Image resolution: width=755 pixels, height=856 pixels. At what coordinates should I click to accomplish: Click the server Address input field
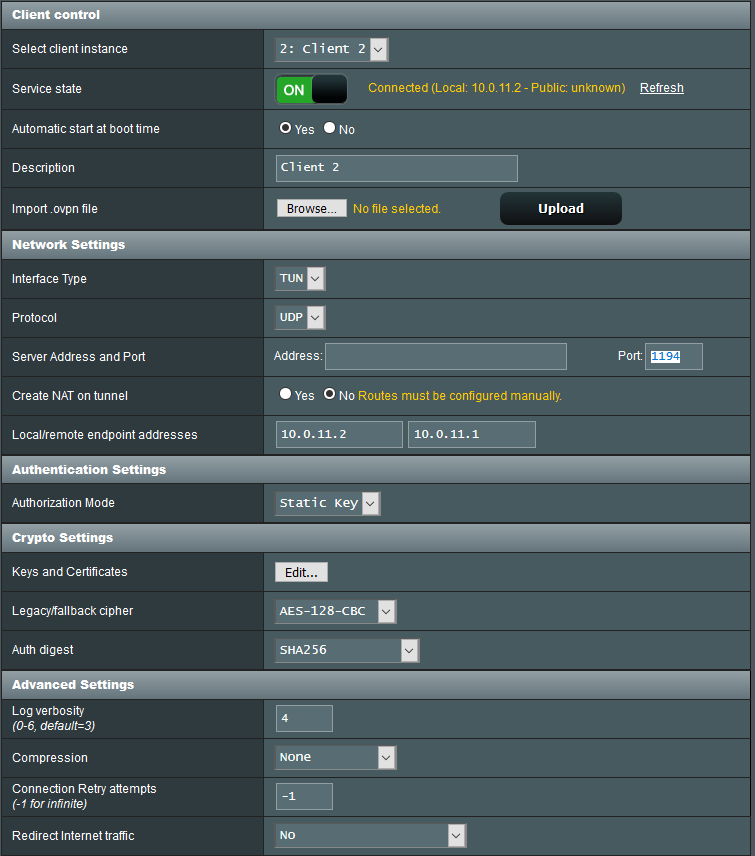[x=445, y=356]
